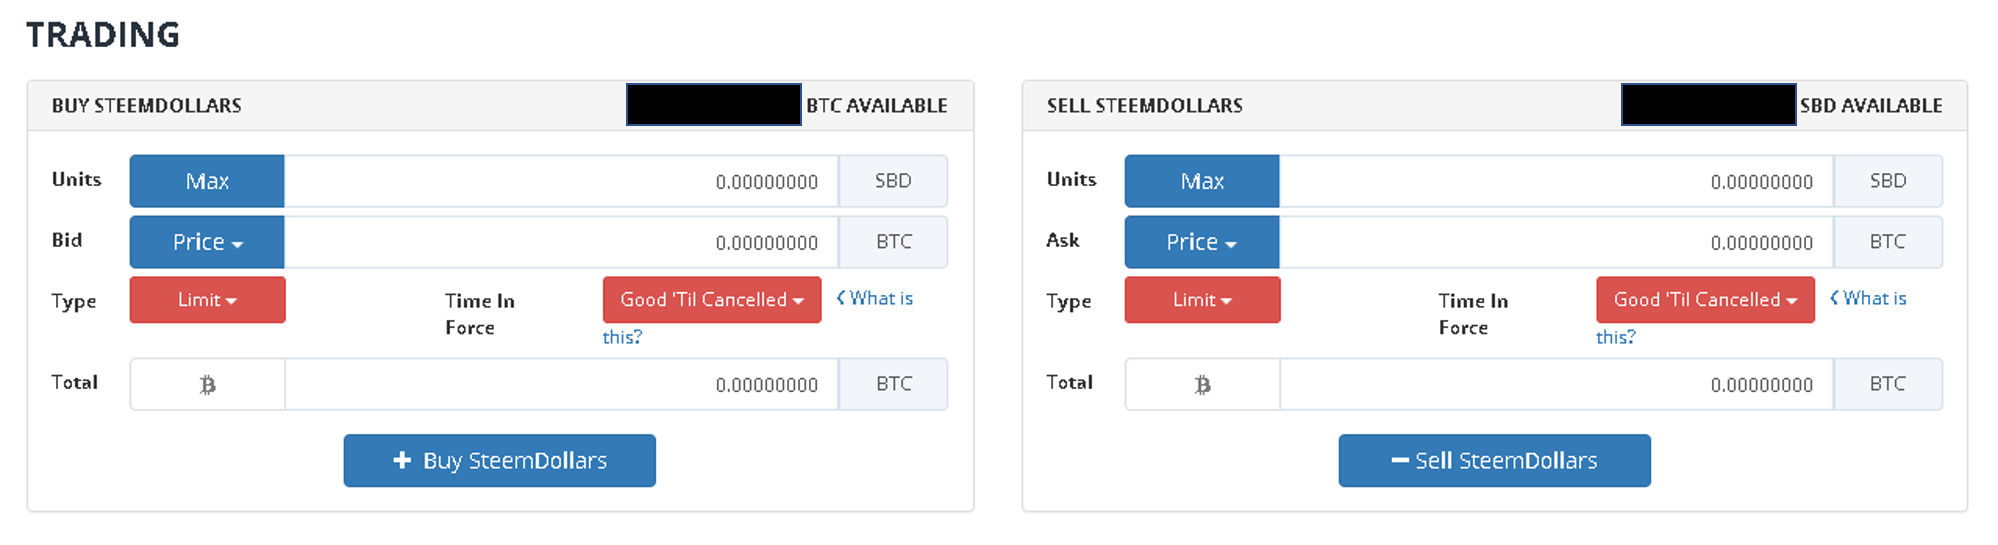Focus the Bid price BTC input field
The height and width of the screenshot is (545, 1998).
[560, 242]
